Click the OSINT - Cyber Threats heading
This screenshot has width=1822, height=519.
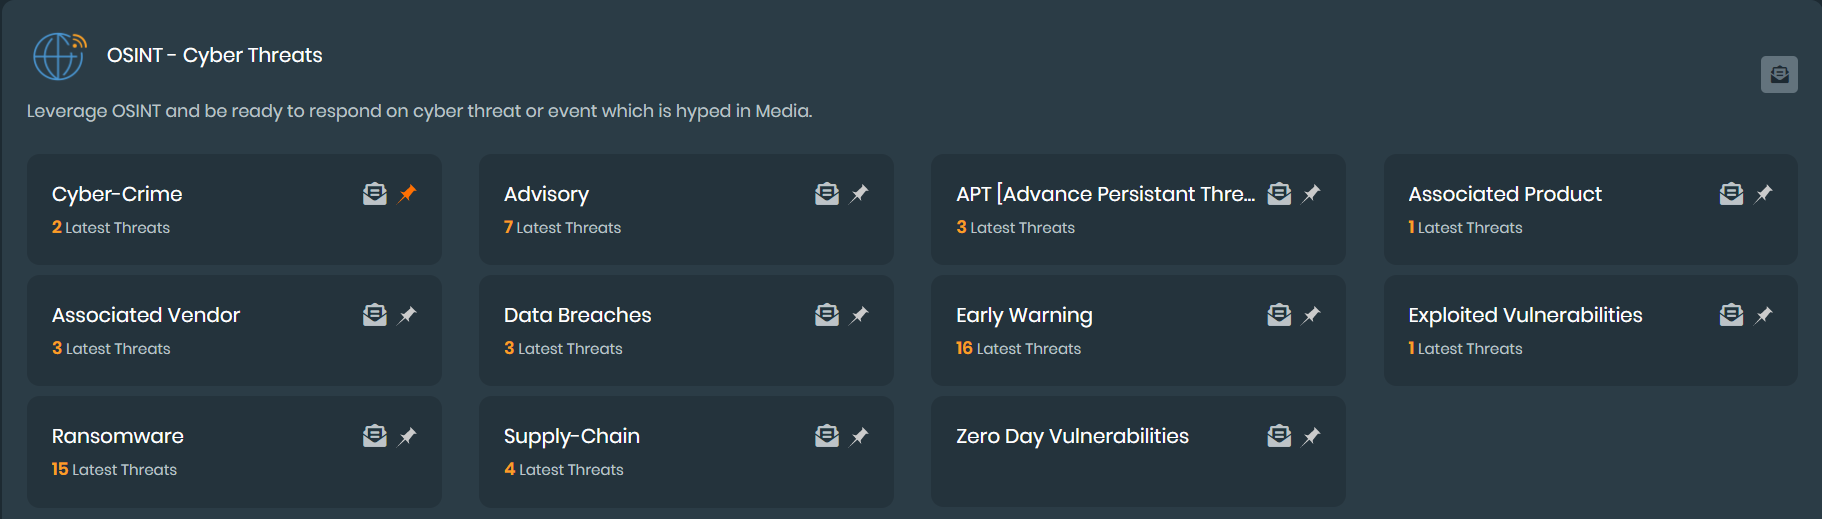(215, 55)
